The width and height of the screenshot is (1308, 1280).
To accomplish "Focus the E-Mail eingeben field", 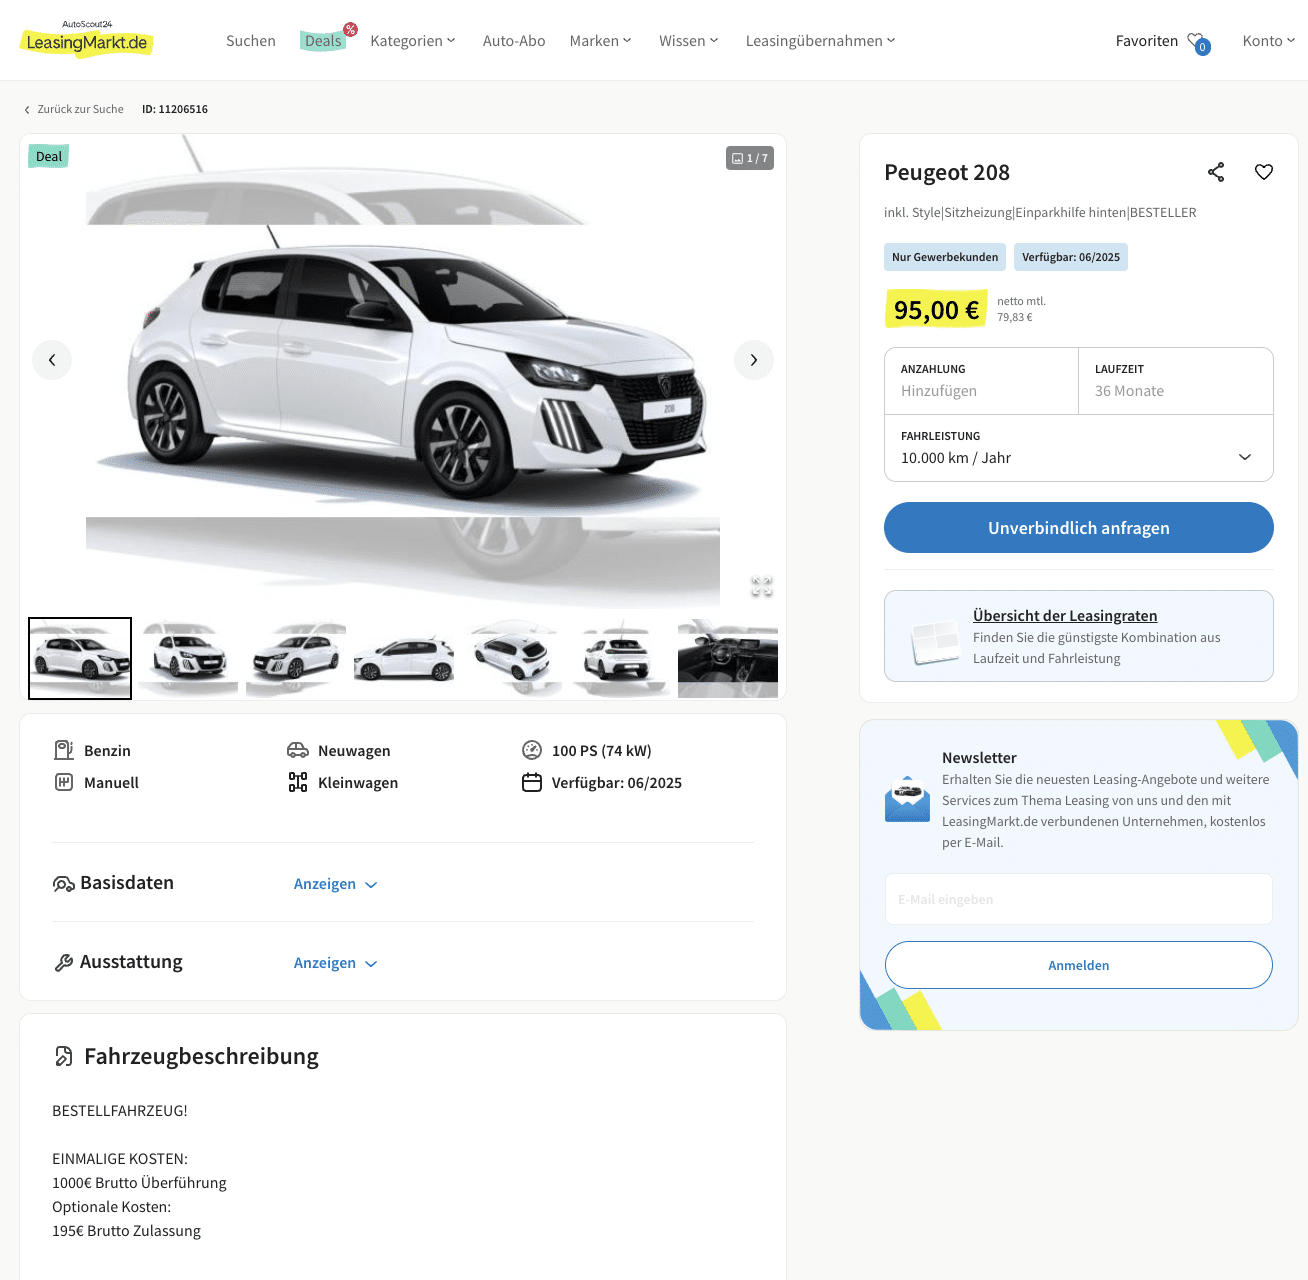I will (1079, 899).
